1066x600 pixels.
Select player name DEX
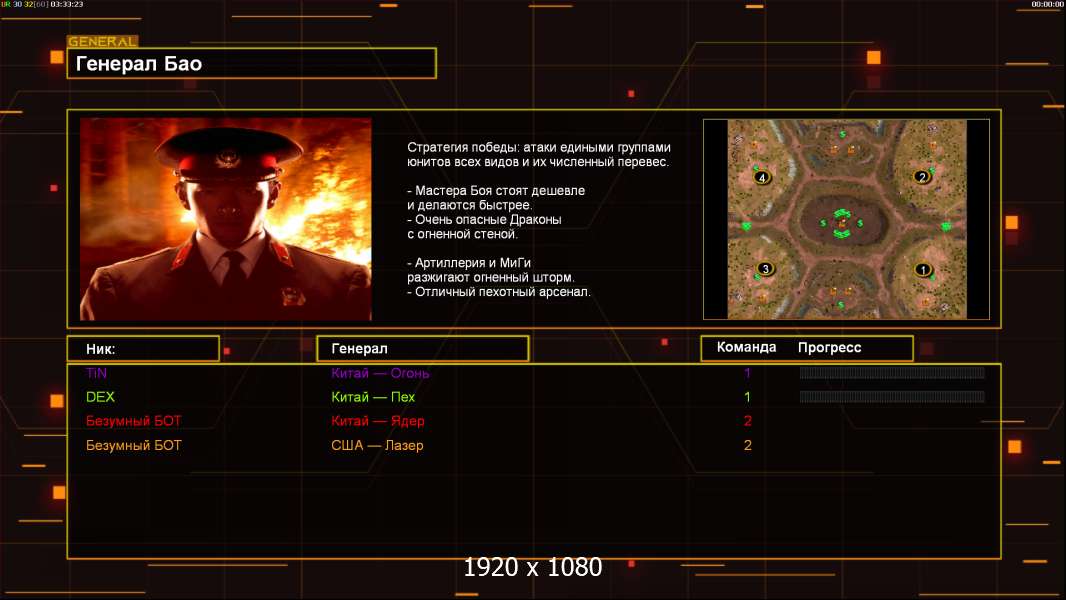click(x=100, y=397)
